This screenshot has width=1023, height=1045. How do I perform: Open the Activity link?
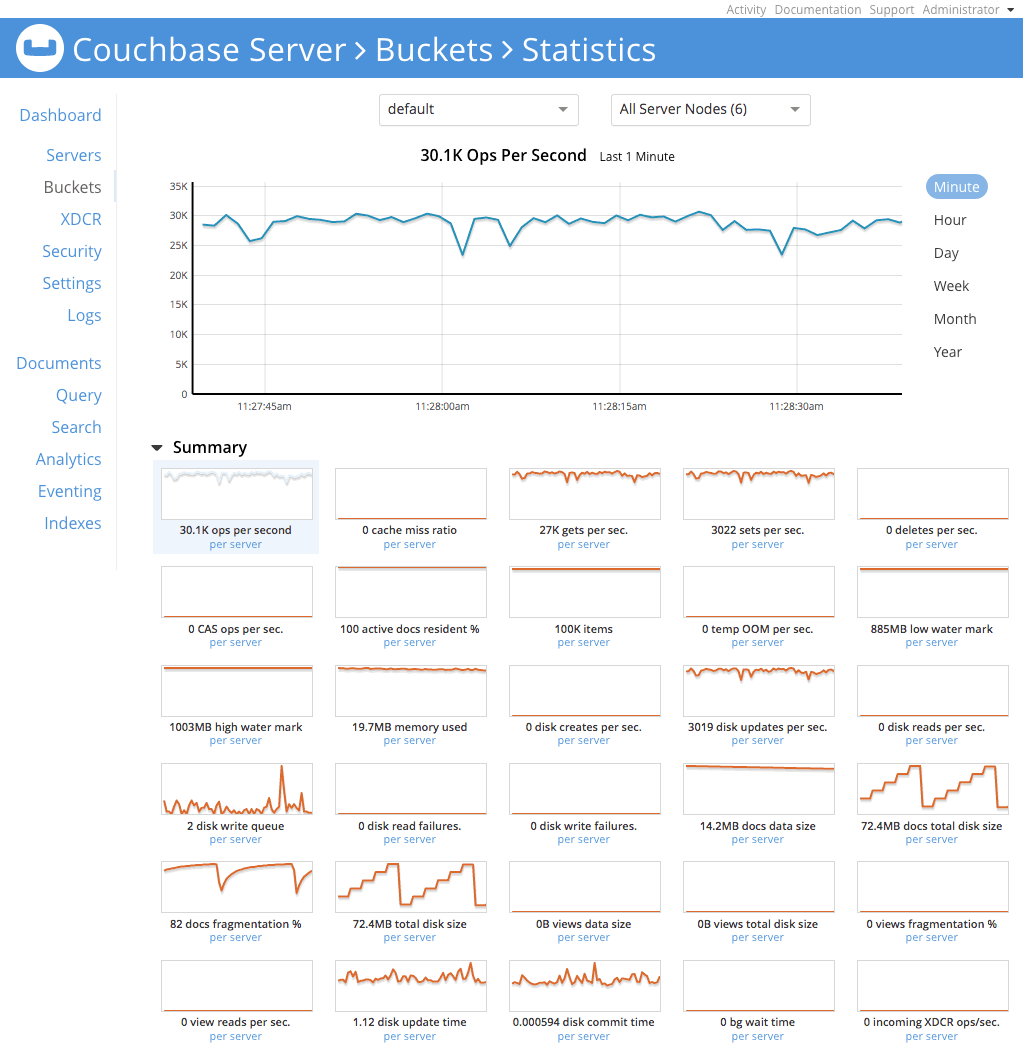click(x=746, y=9)
